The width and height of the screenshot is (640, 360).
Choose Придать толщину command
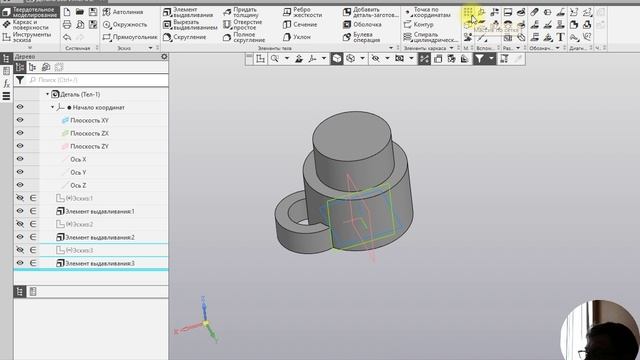240,12
